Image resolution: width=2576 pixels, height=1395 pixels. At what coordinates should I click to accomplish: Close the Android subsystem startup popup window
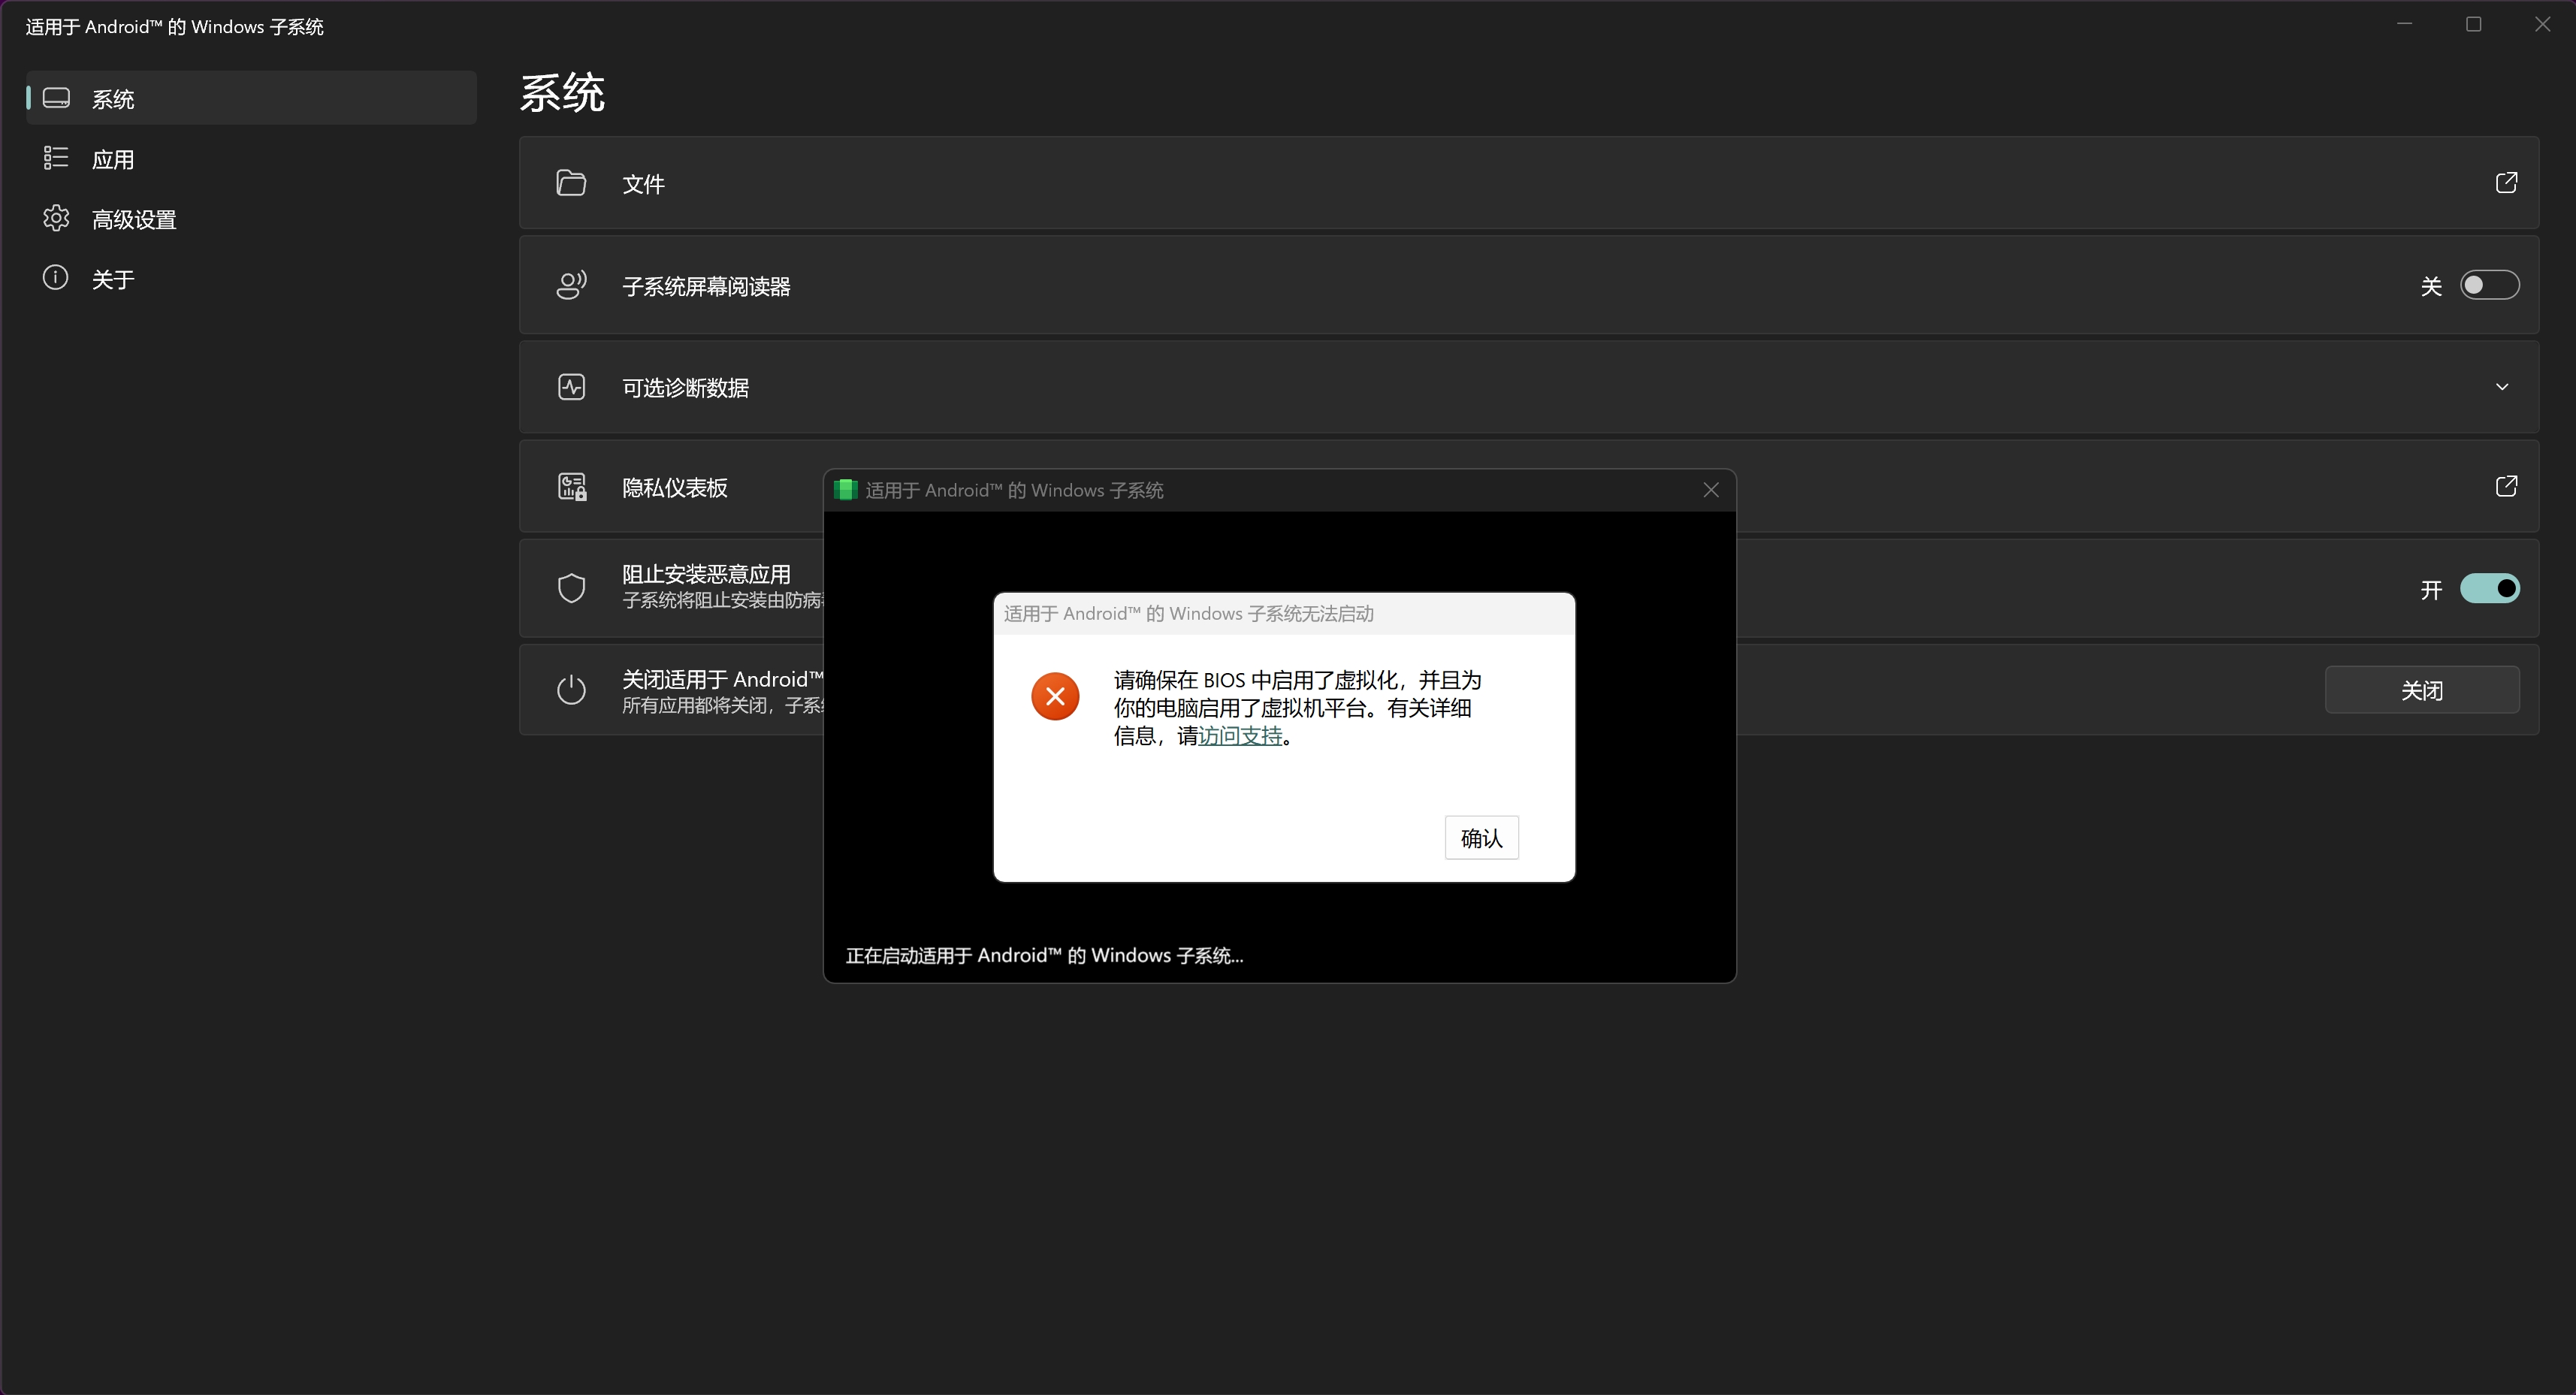[x=1711, y=490]
